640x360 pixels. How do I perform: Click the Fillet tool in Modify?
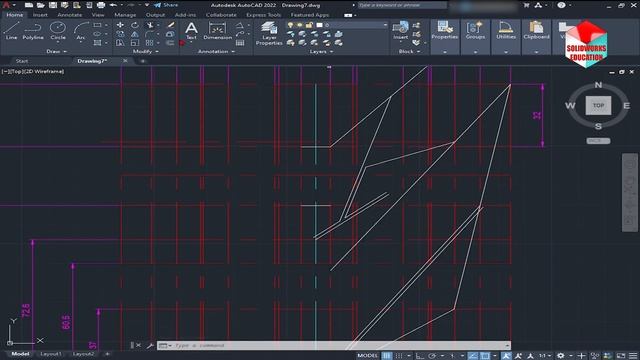[149, 34]
